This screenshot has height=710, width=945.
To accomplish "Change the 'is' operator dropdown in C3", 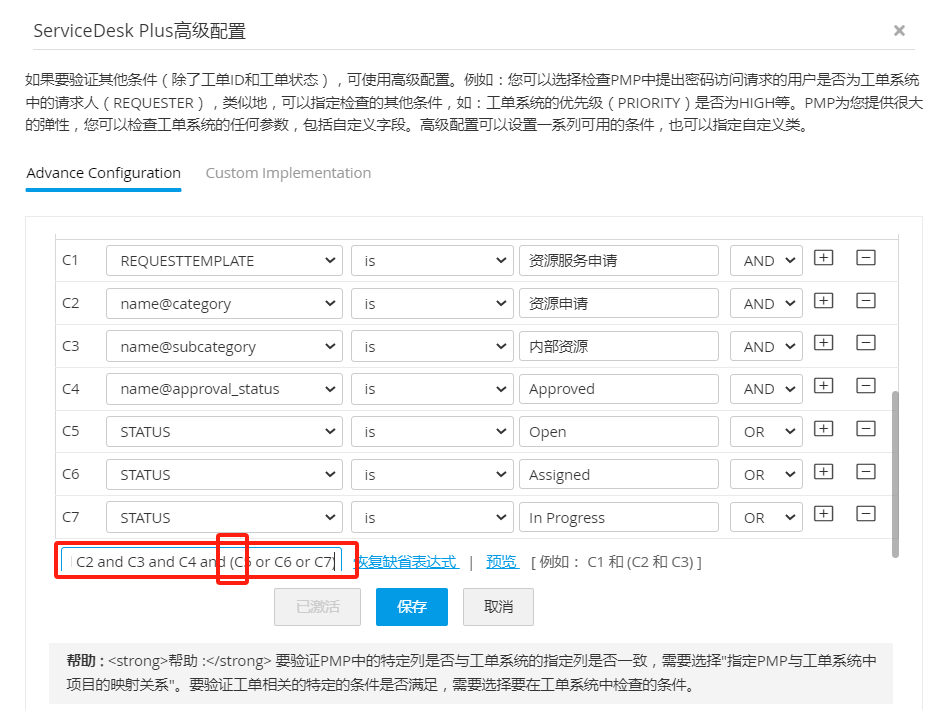I will [x=432, y=346].
